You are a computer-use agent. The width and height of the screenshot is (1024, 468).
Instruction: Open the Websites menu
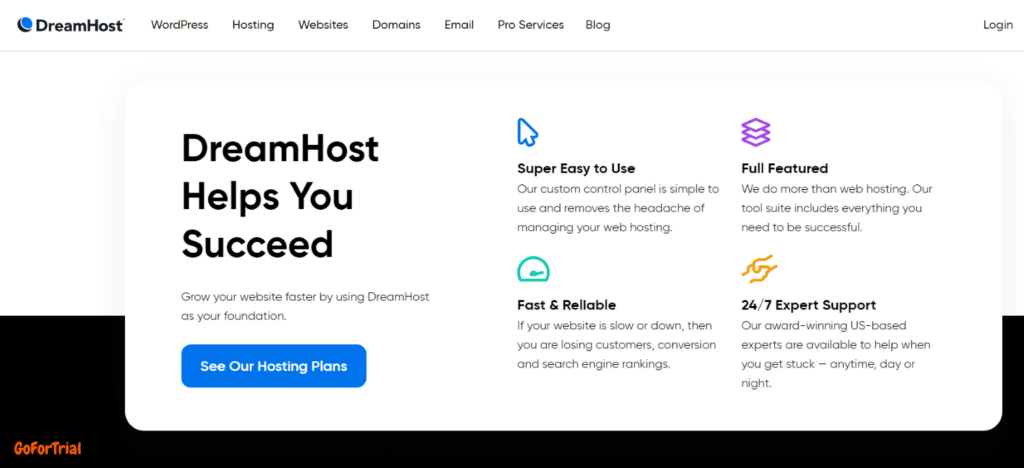[x=323, y=25]
